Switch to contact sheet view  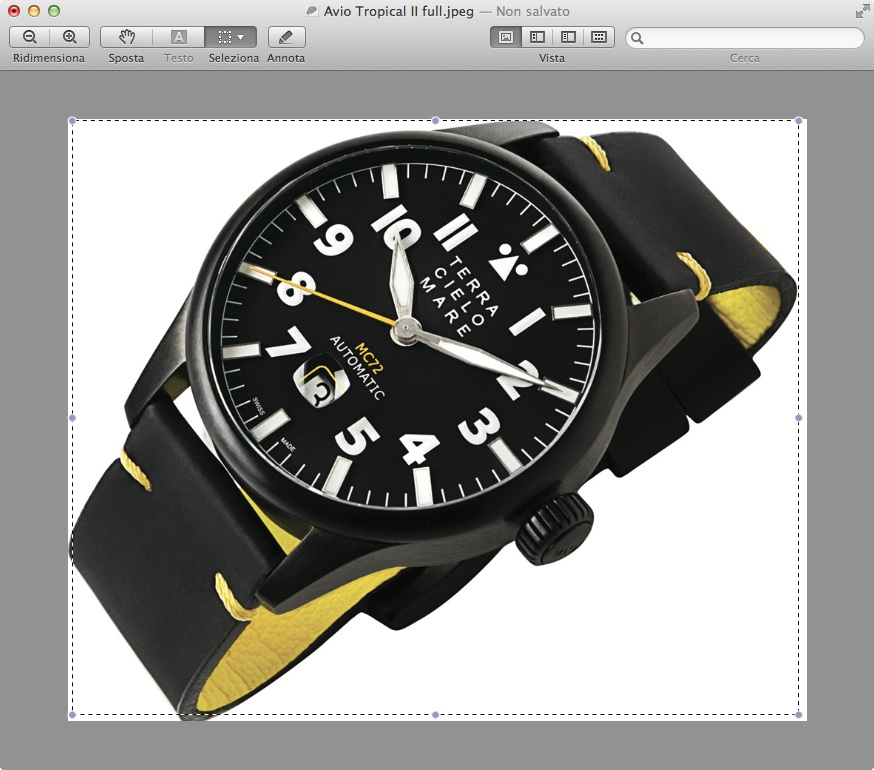[x=599, y=37]
